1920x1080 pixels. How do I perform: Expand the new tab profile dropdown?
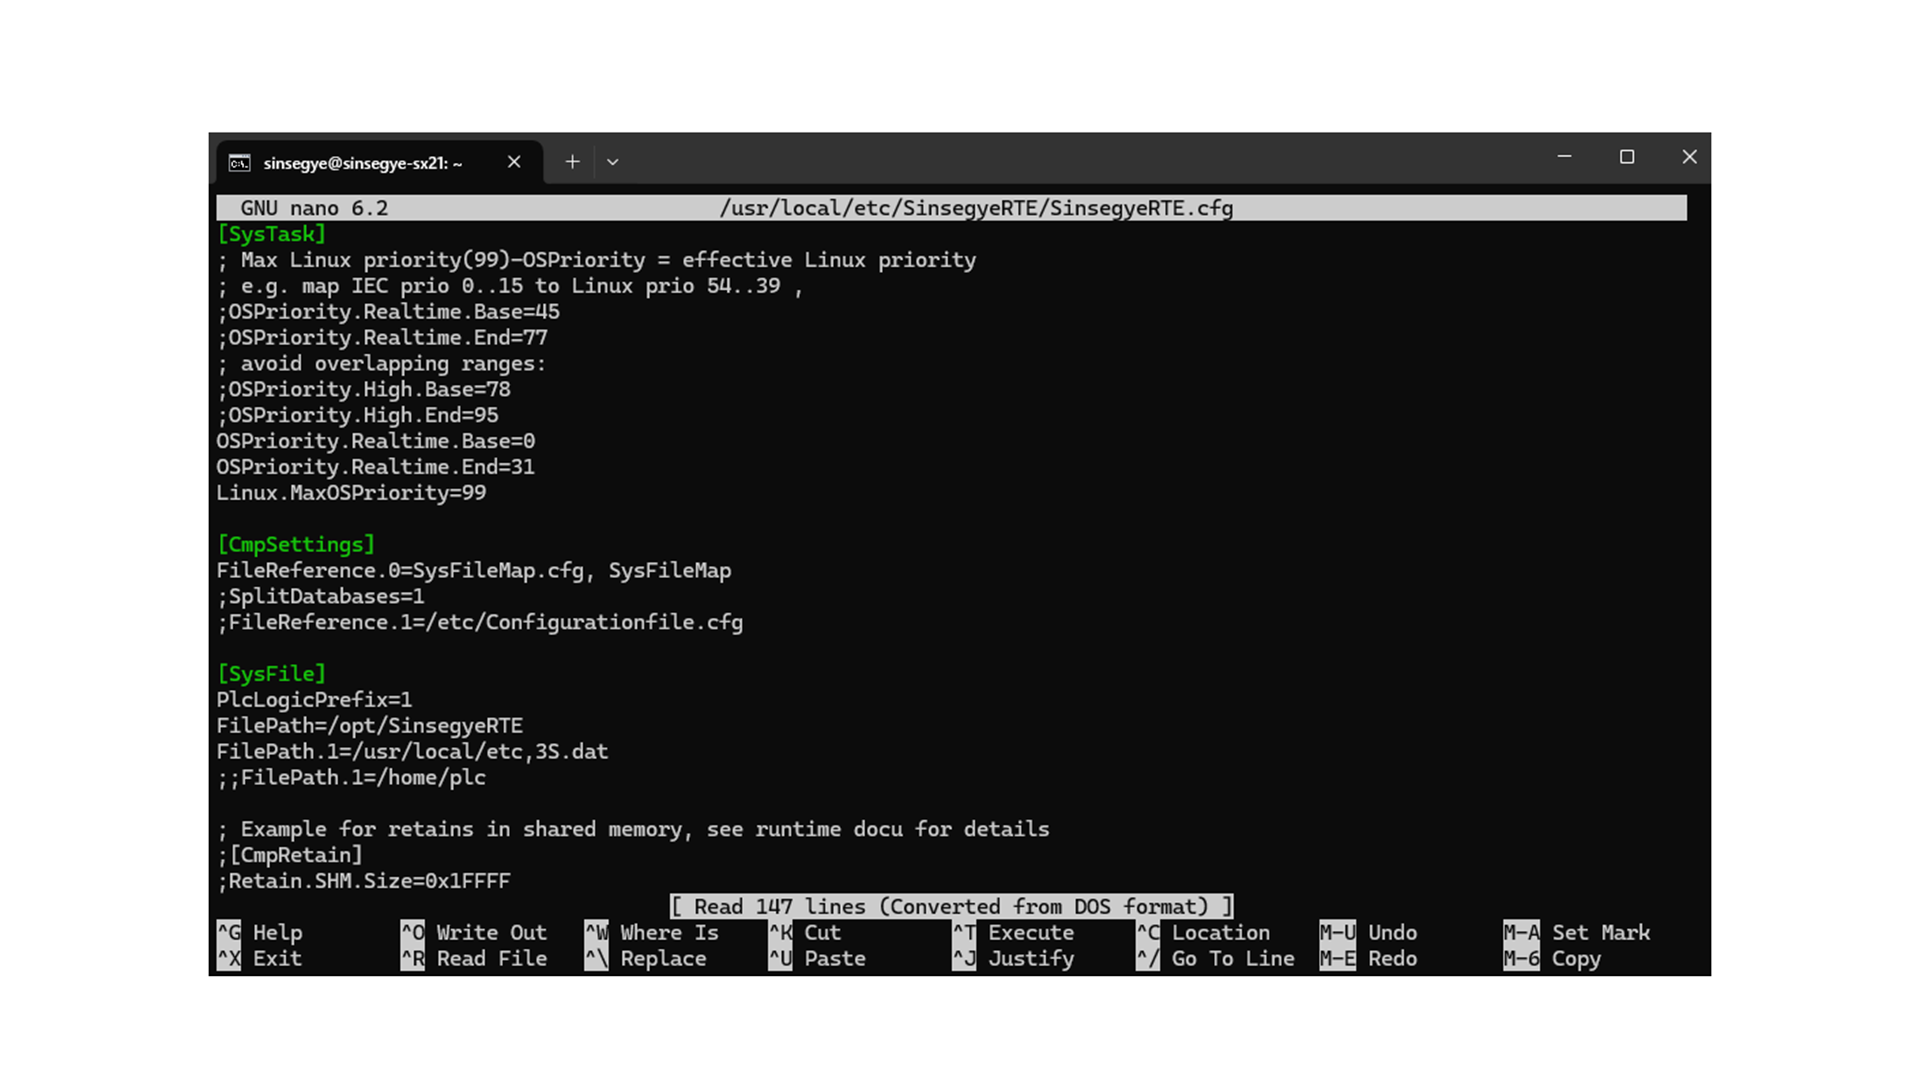[x=613, y=162]
